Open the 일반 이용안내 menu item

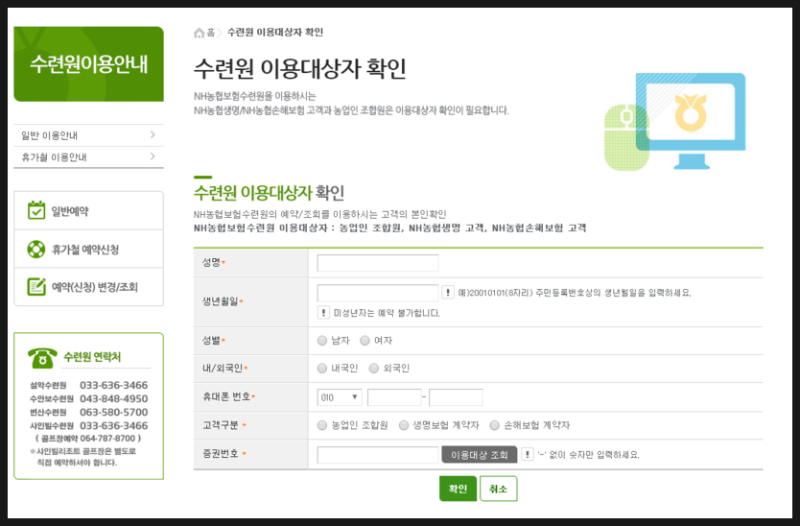(88, 135)
